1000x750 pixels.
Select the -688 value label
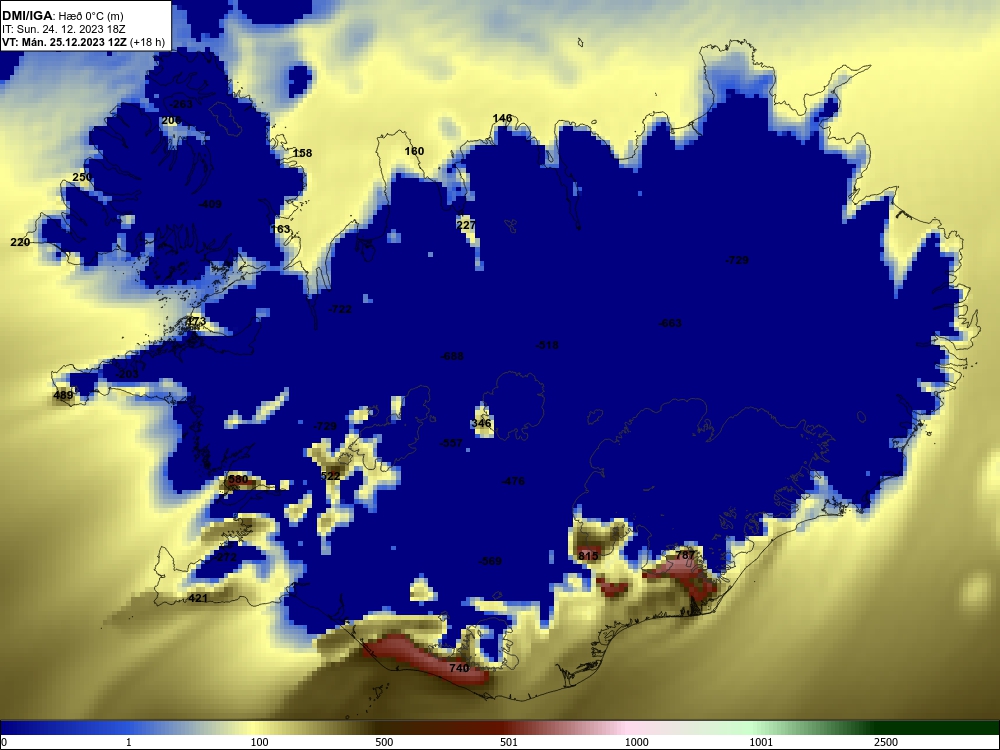point(452,356)
